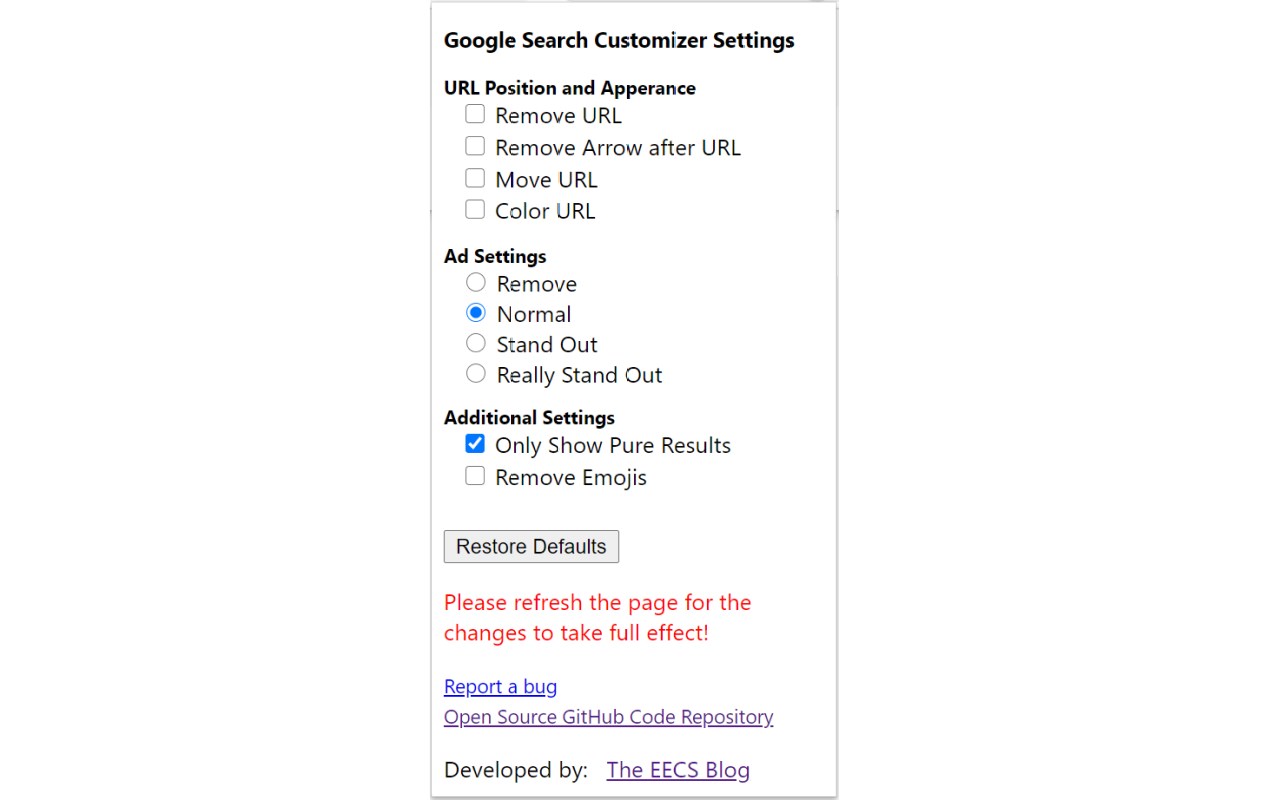Select the Really Stand Out radio button

coord(476,374)
